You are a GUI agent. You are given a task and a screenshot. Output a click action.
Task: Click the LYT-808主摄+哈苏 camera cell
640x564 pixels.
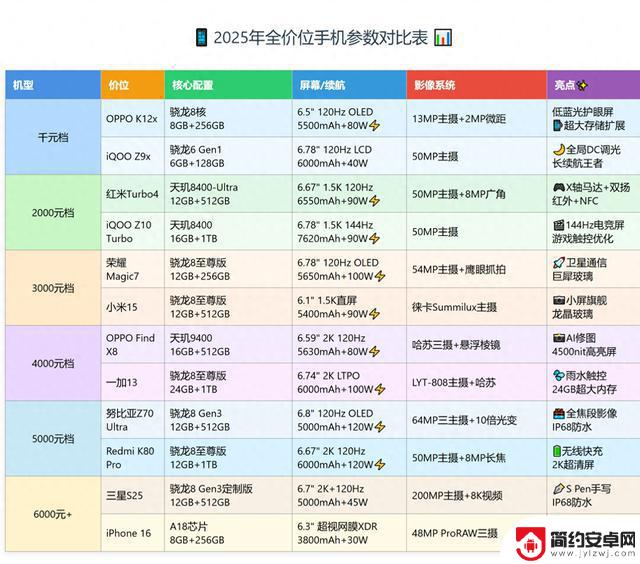pos(477,382)
